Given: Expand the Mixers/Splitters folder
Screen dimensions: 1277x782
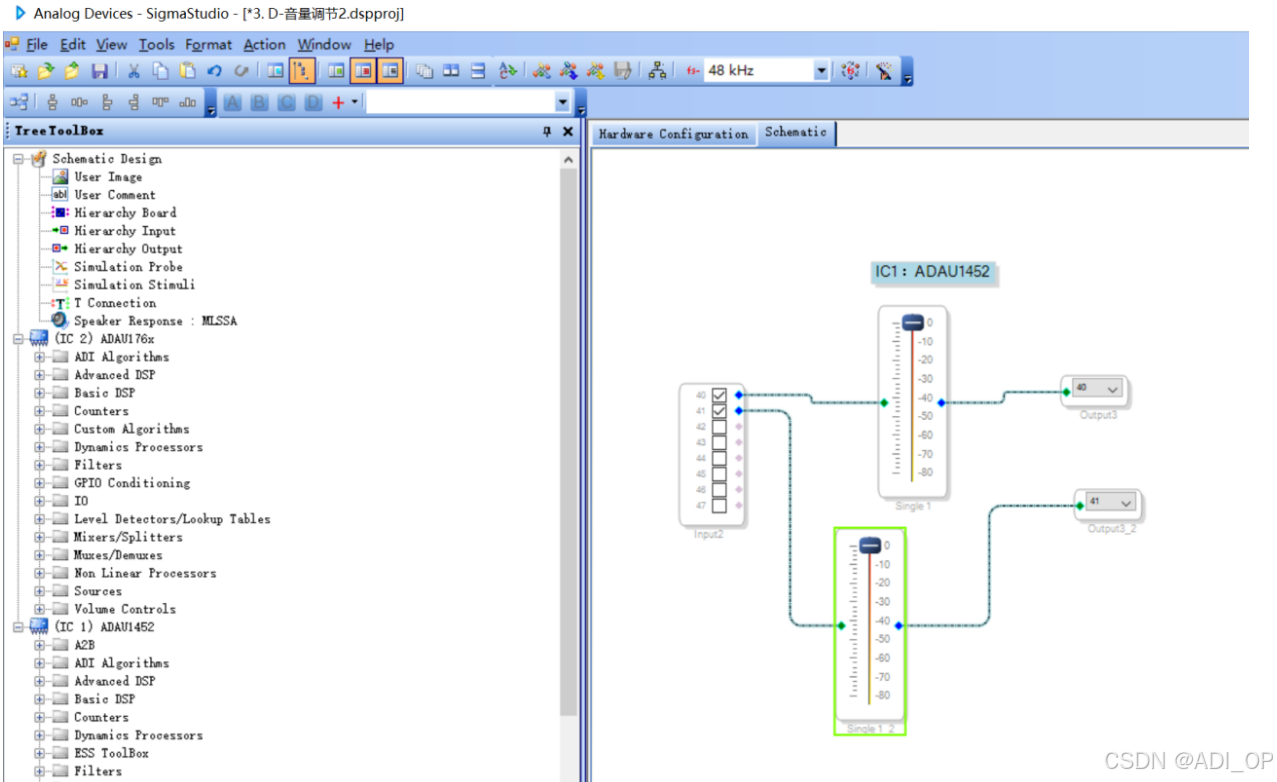Looking at the screenshot, I should [40, 537].
